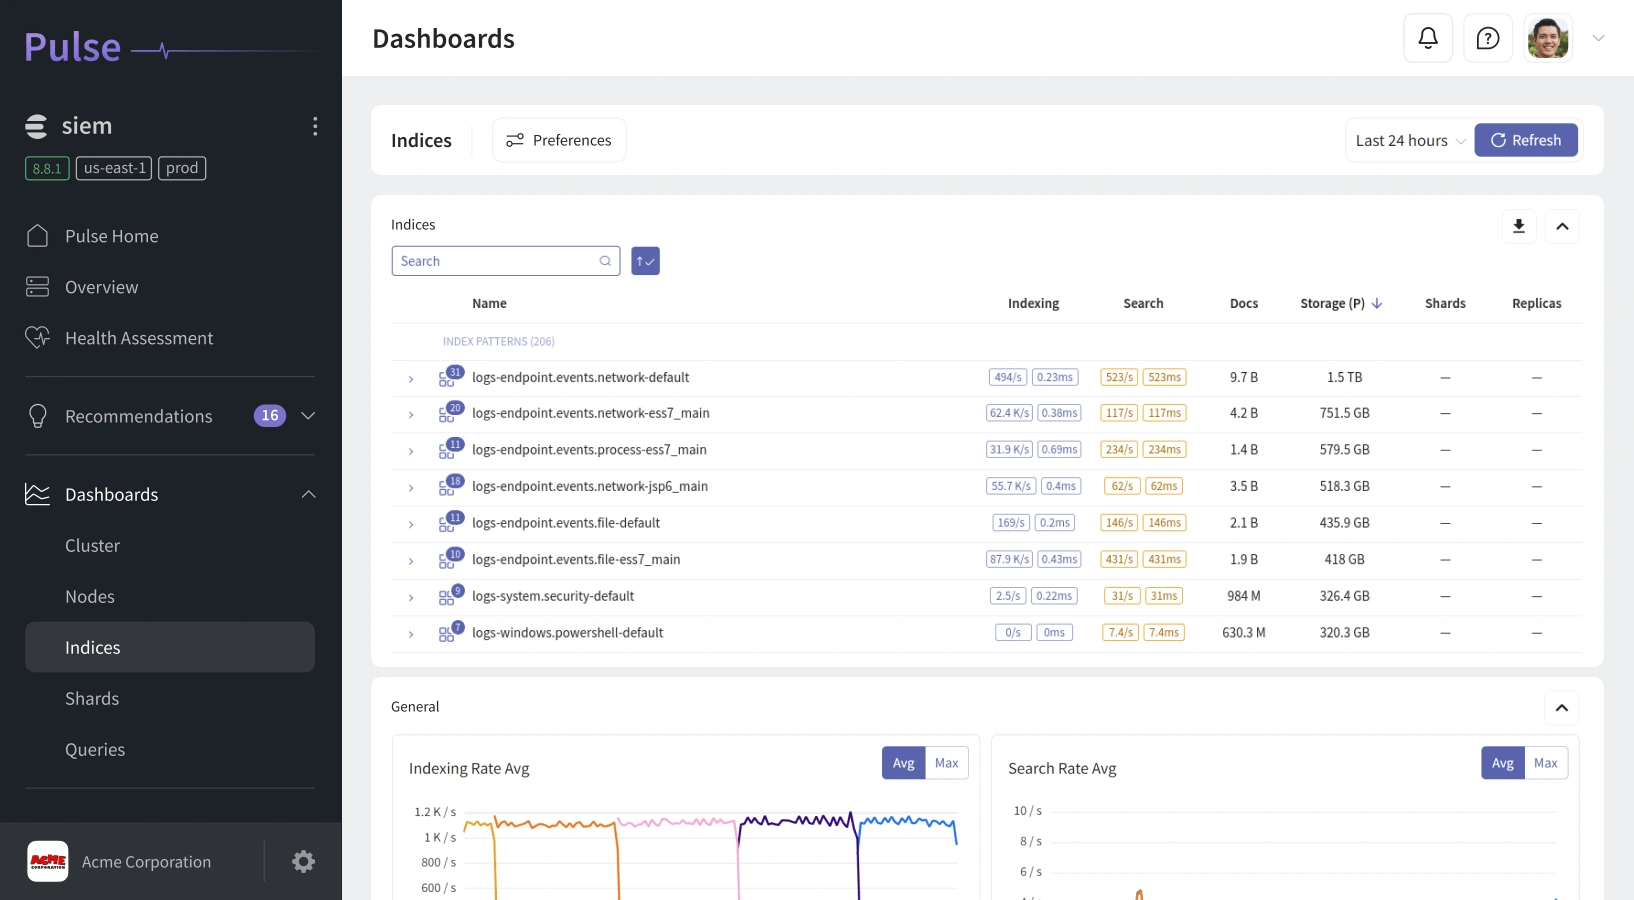
Task: Click the download indices icon
Action: point(1519,226)
